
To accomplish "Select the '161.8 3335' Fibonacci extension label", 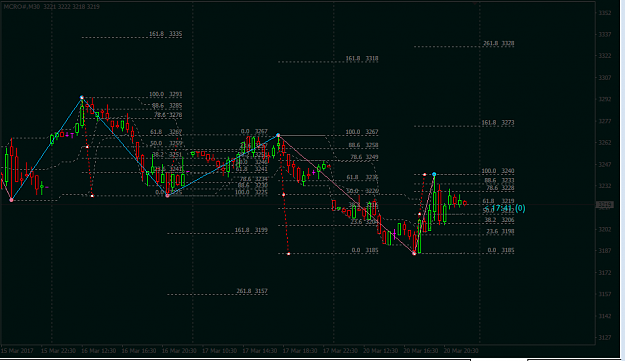I will point(165,34).
